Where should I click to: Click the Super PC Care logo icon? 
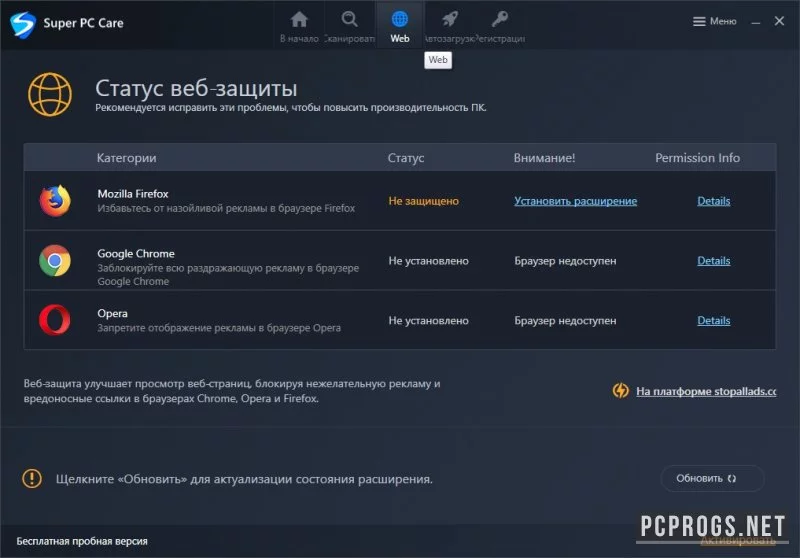23,24
